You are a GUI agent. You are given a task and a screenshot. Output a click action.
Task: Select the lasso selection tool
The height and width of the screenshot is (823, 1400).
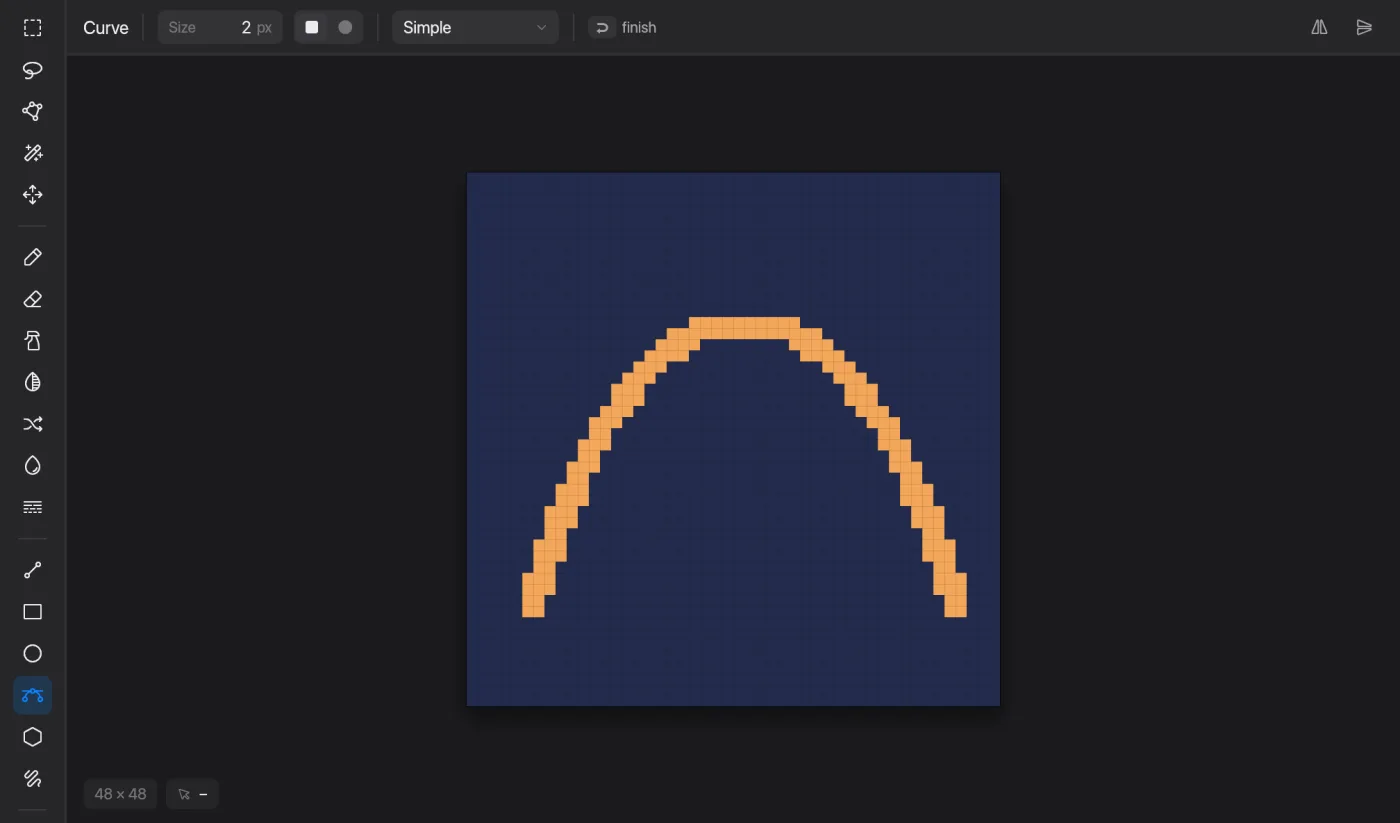click(32, 70)
